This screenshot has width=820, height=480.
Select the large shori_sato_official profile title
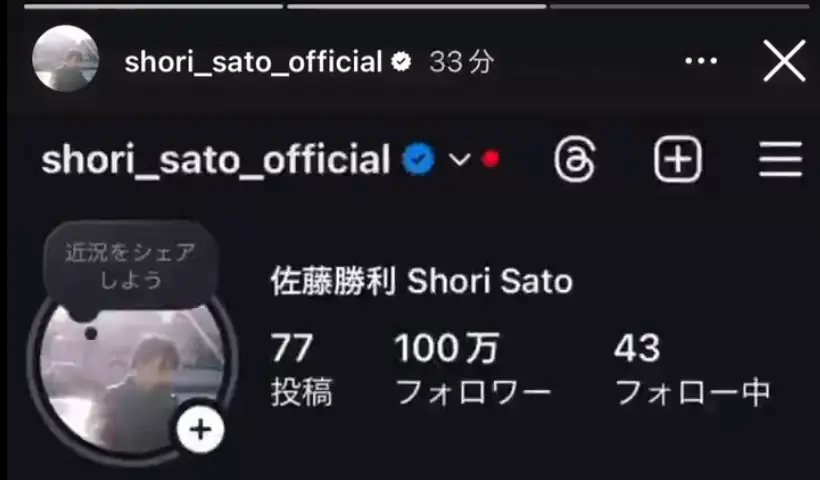pyautogui.click(x=215, y=159)
